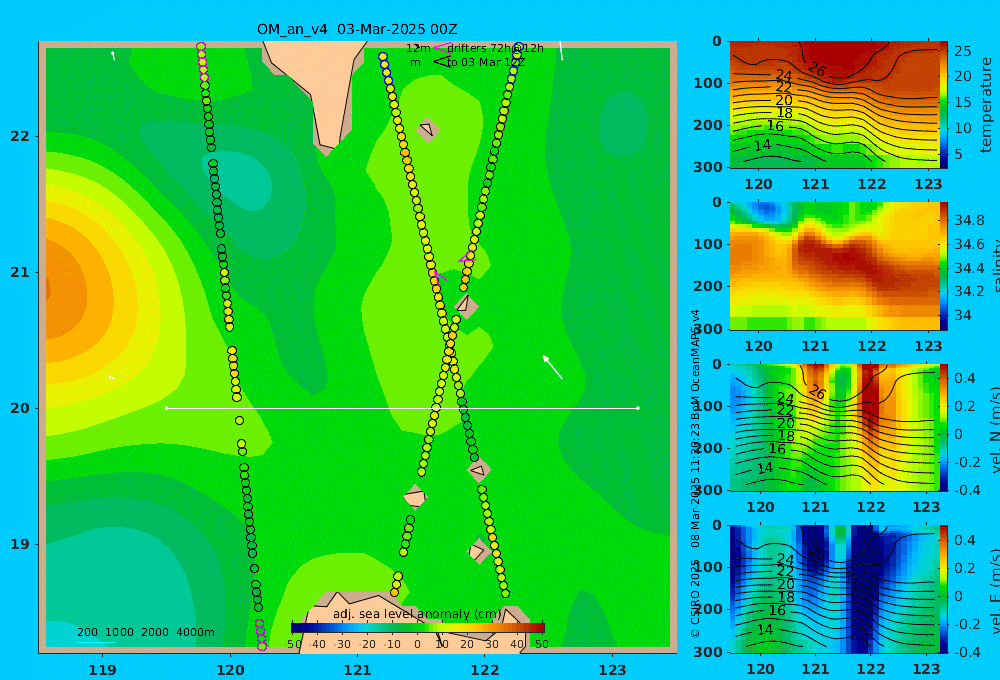
Task: Click the vertical "temperature" axis label
Action: [x=987, y=105]
